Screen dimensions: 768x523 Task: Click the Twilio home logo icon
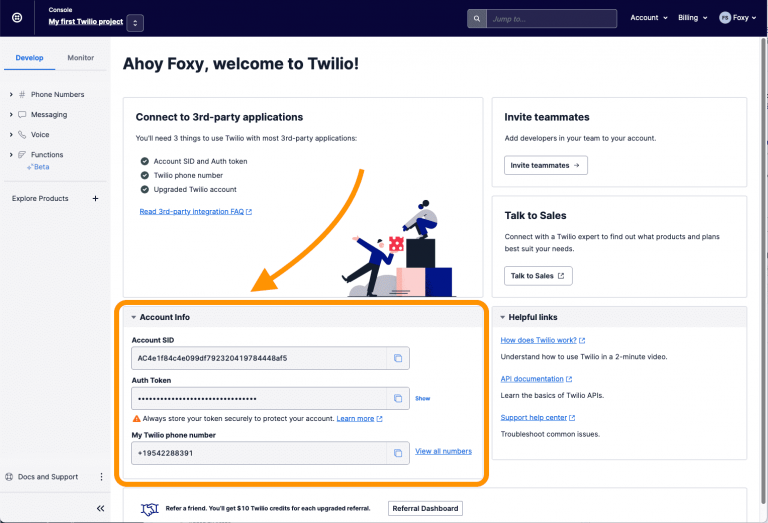coord(17,18)
